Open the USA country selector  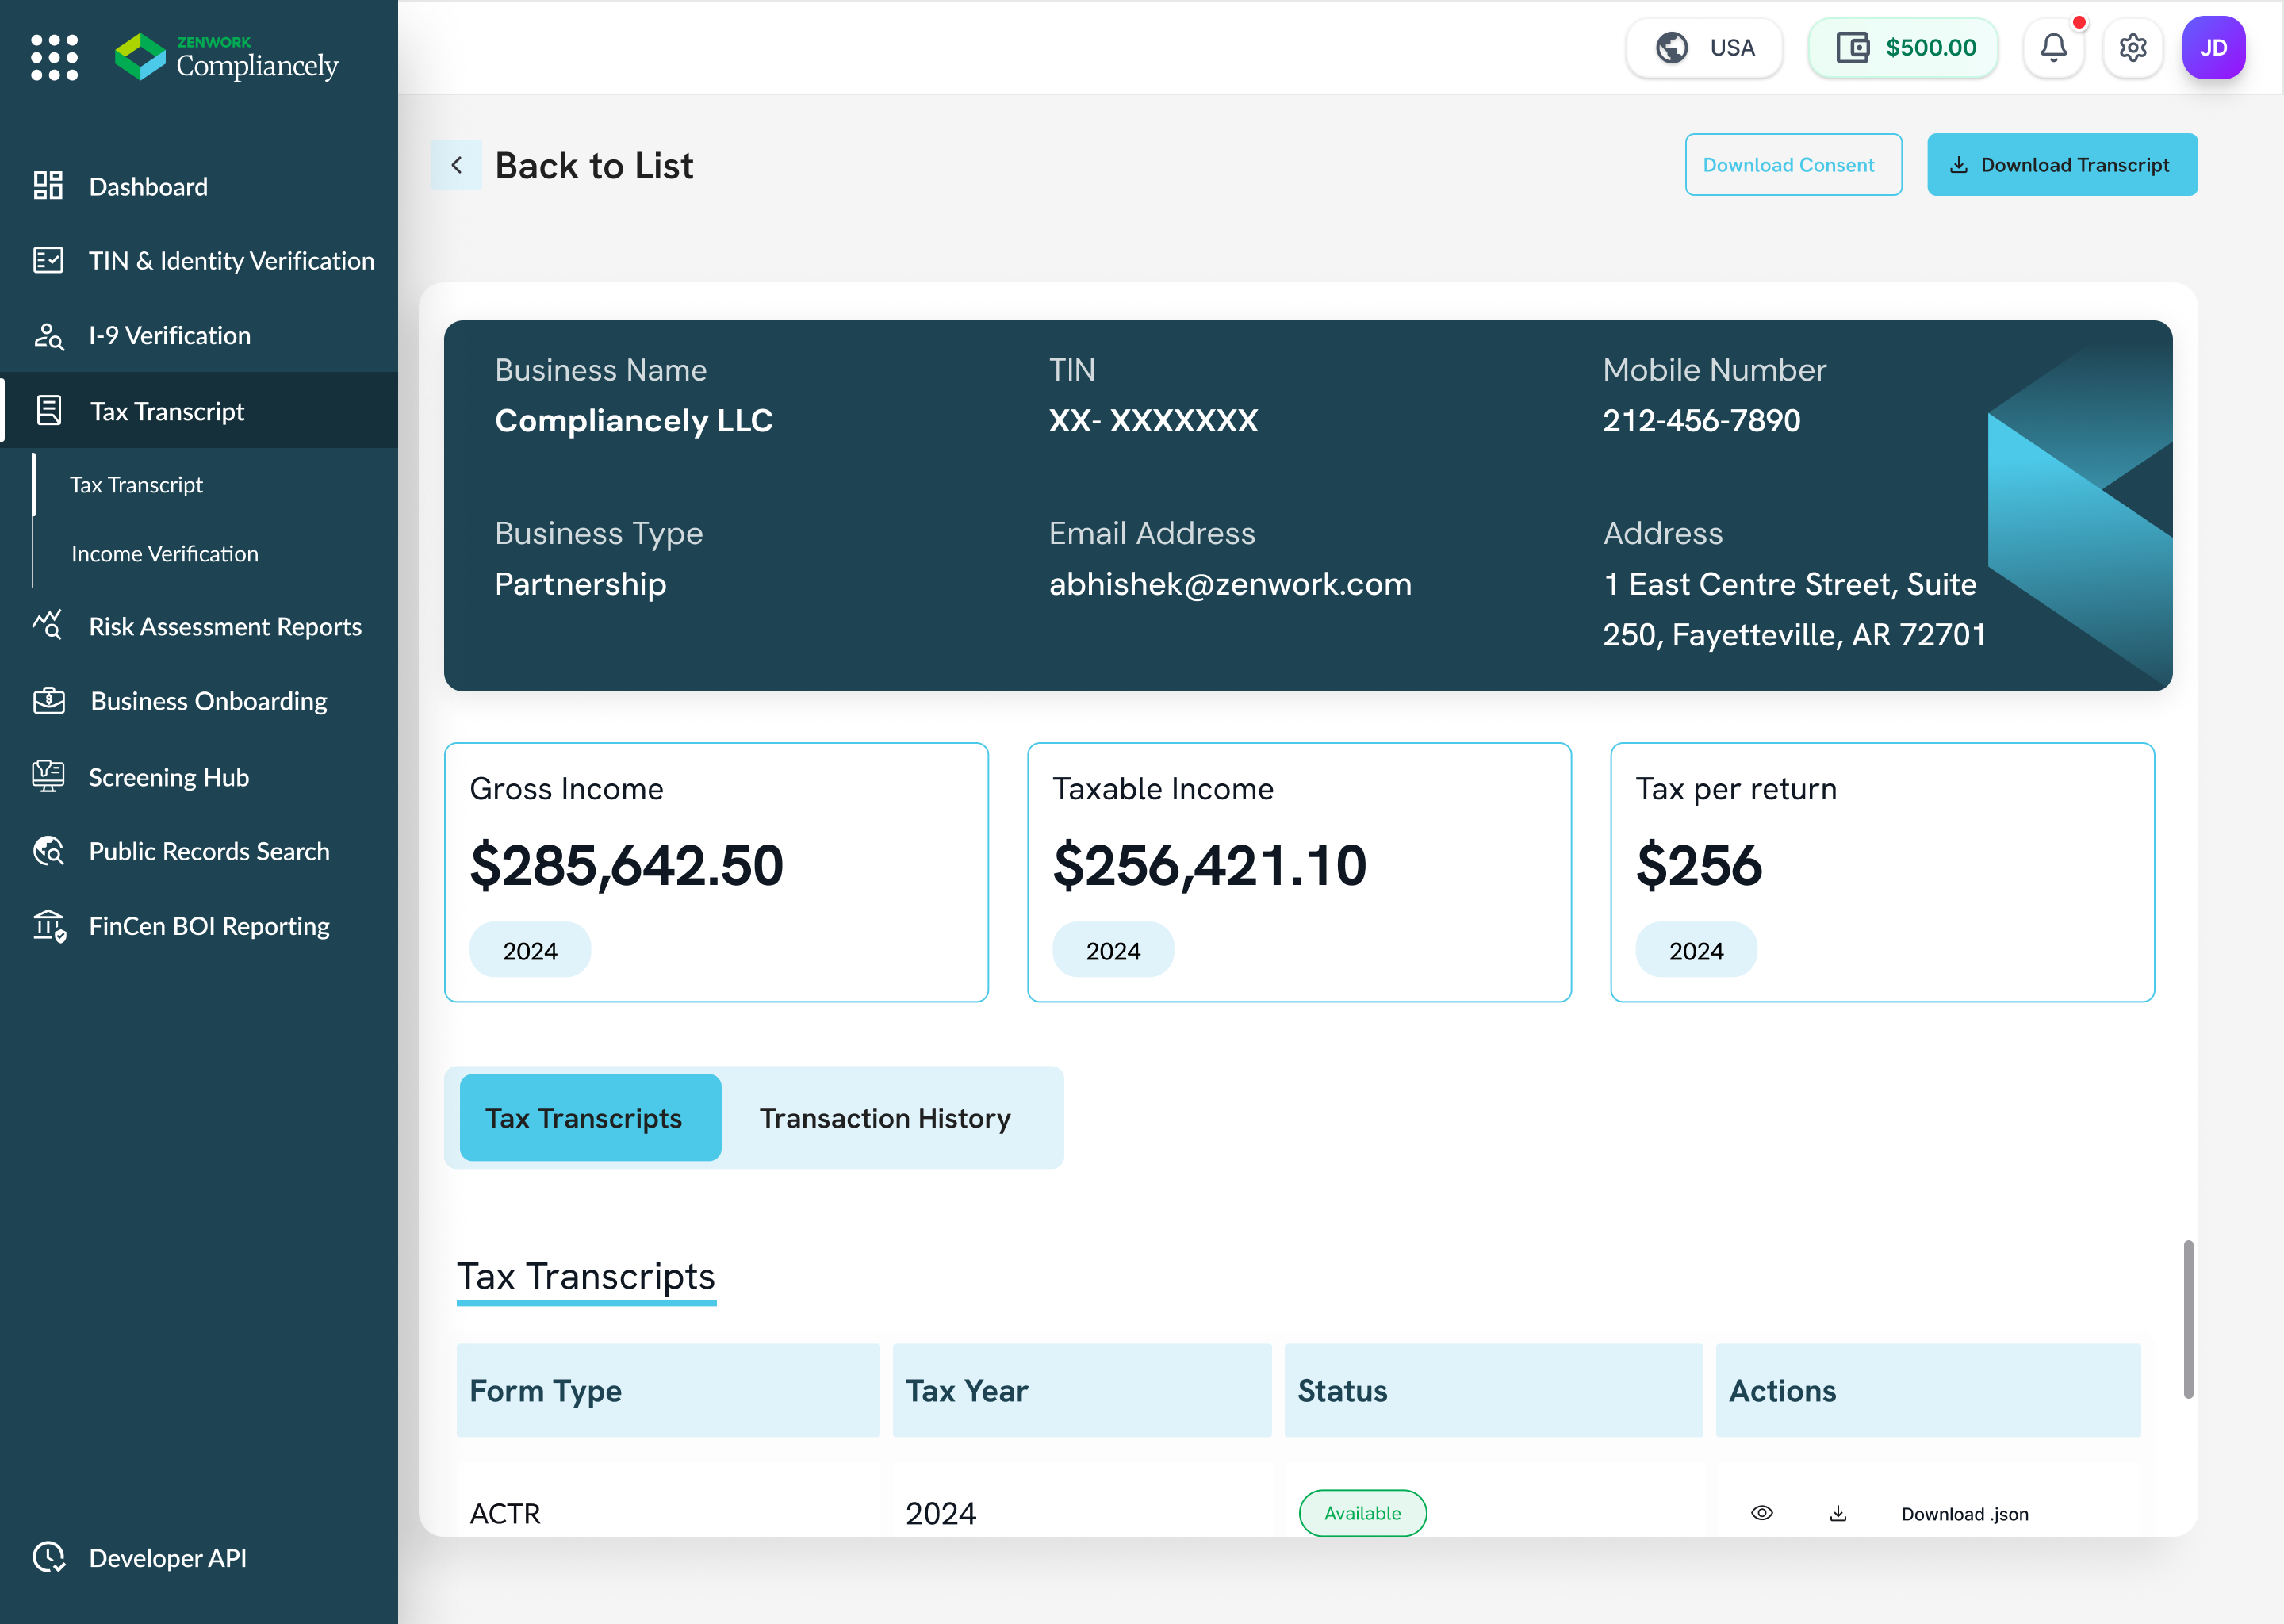1704,47
